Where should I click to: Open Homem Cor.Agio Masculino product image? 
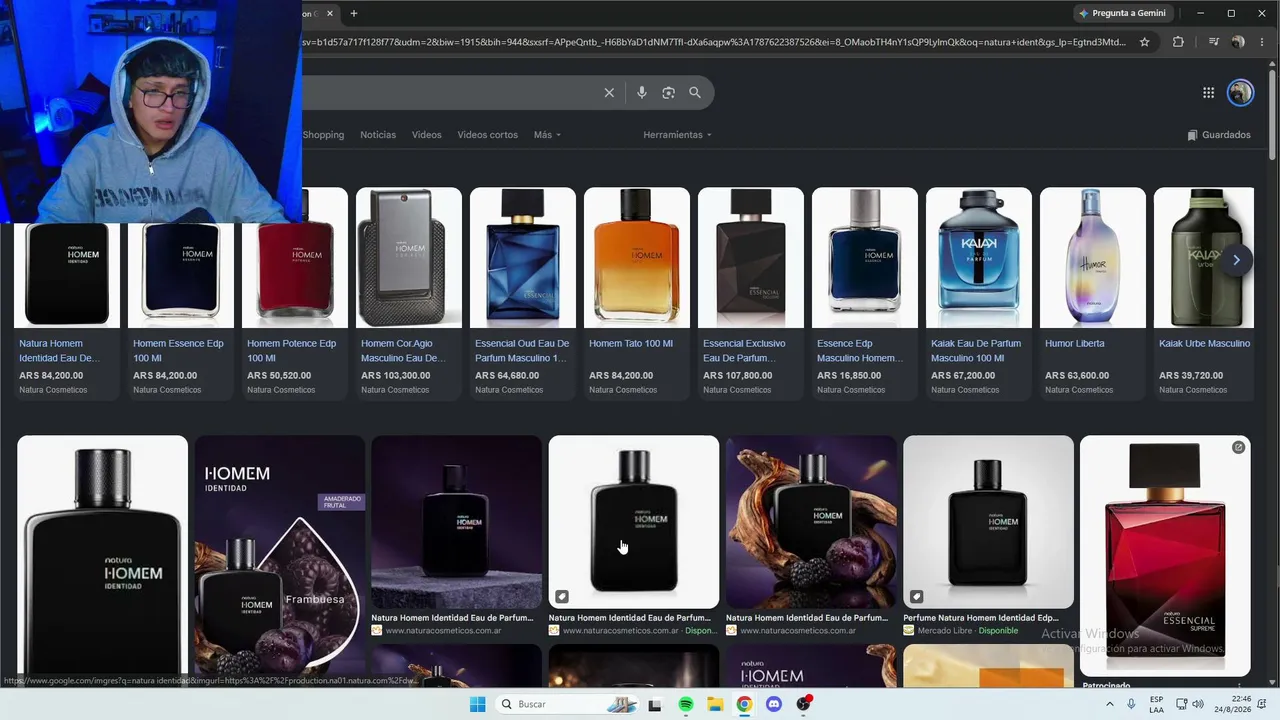(409, 258)
